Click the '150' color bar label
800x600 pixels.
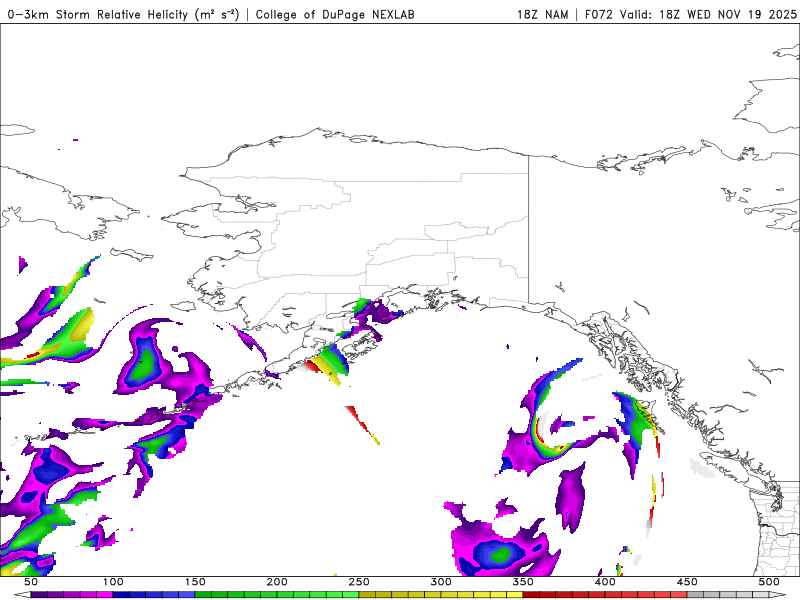click(195, 582)
